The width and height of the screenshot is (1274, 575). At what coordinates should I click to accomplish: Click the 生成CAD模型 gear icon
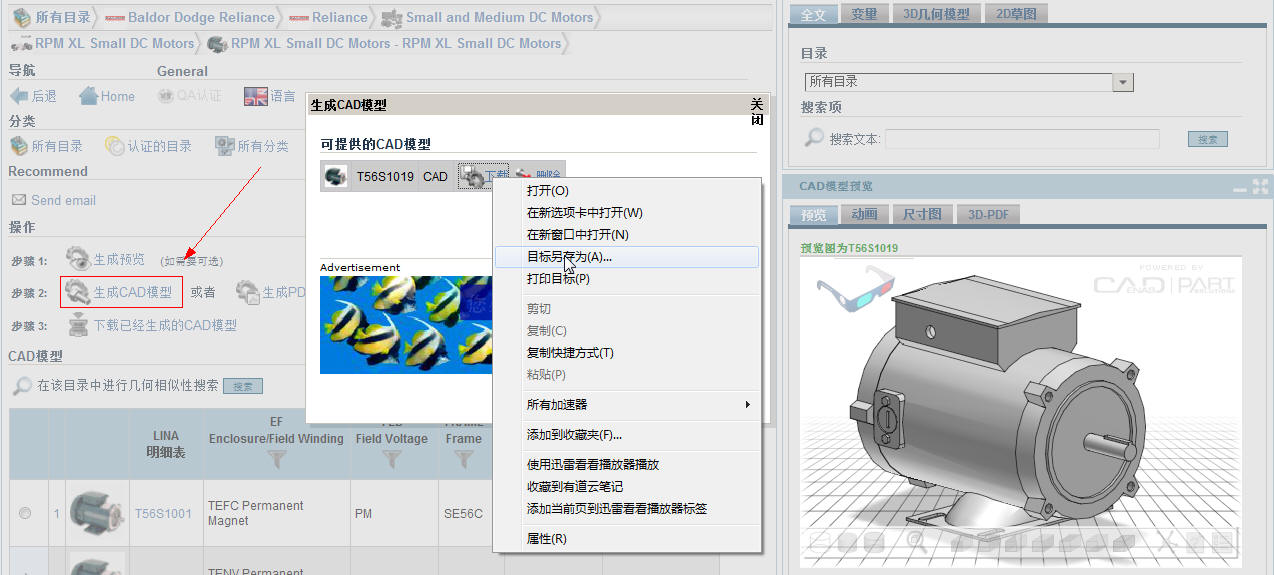[x=77, y=292]
